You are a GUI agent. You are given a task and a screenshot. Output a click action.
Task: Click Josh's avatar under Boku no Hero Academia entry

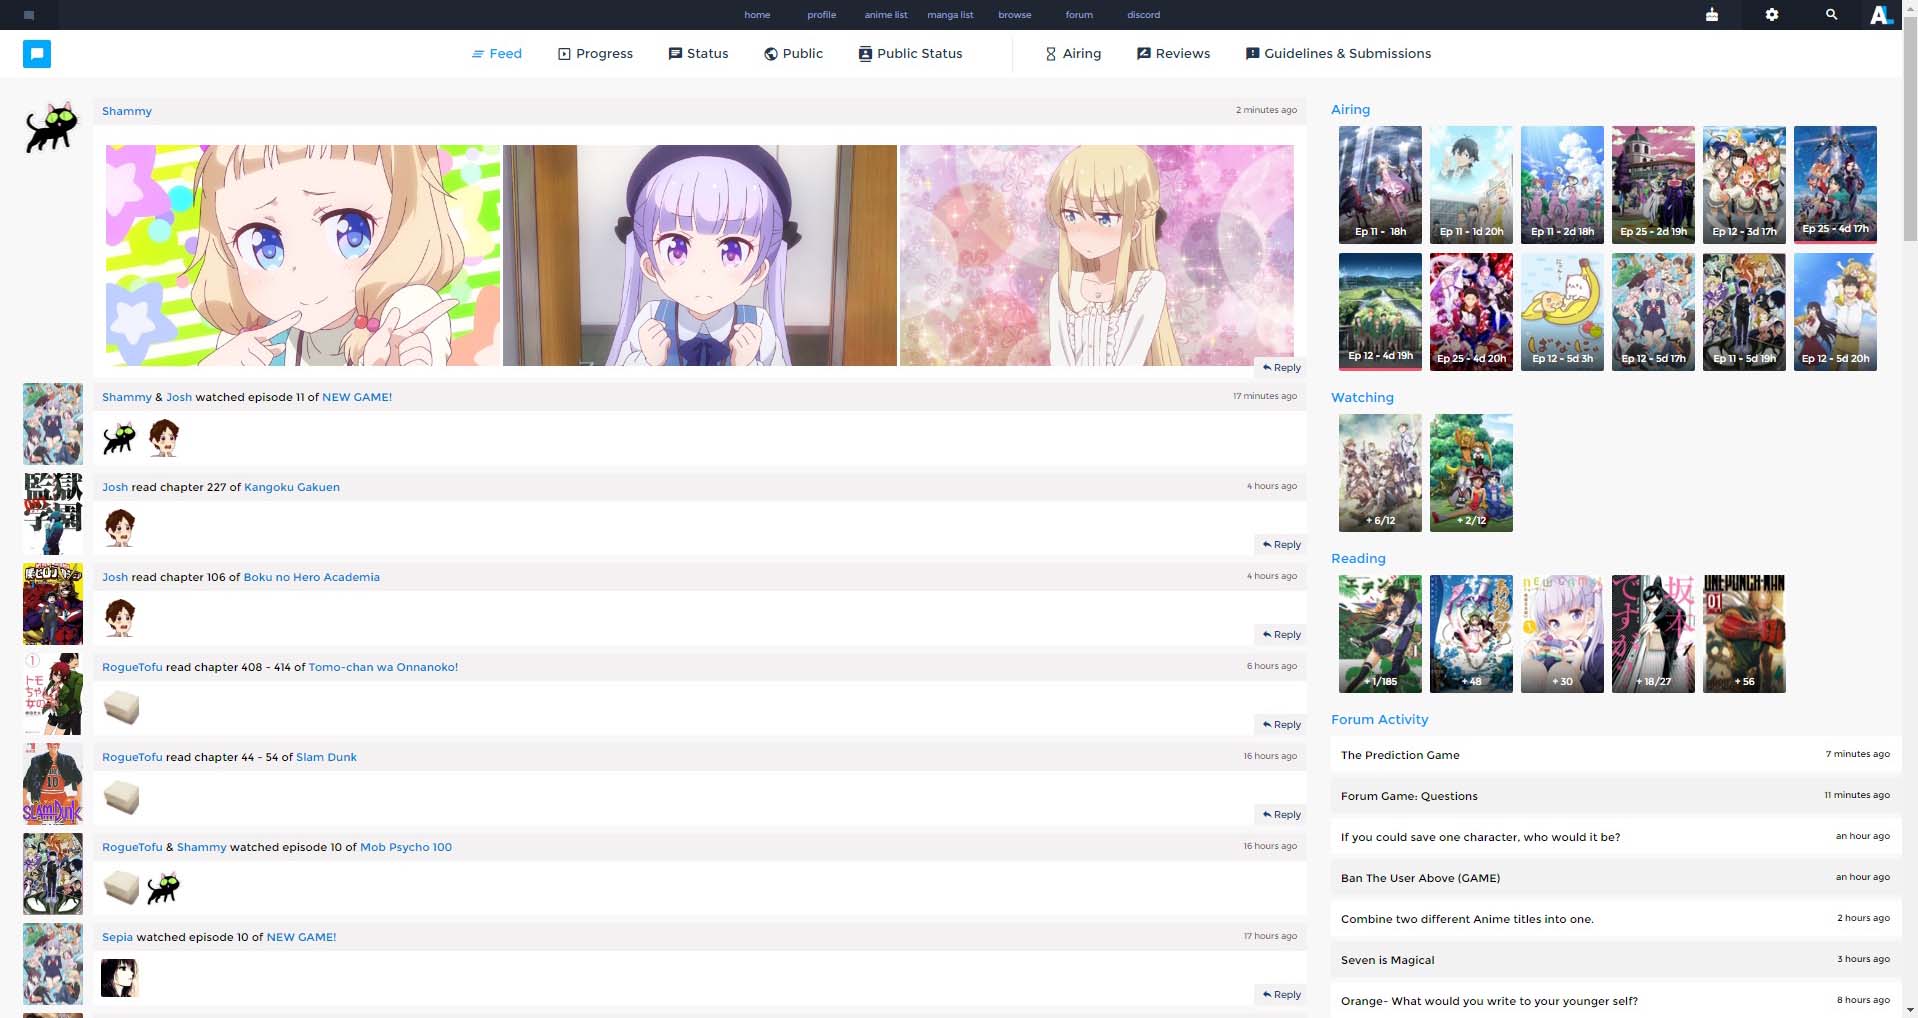pyautogui.click(x=120, y=617)
